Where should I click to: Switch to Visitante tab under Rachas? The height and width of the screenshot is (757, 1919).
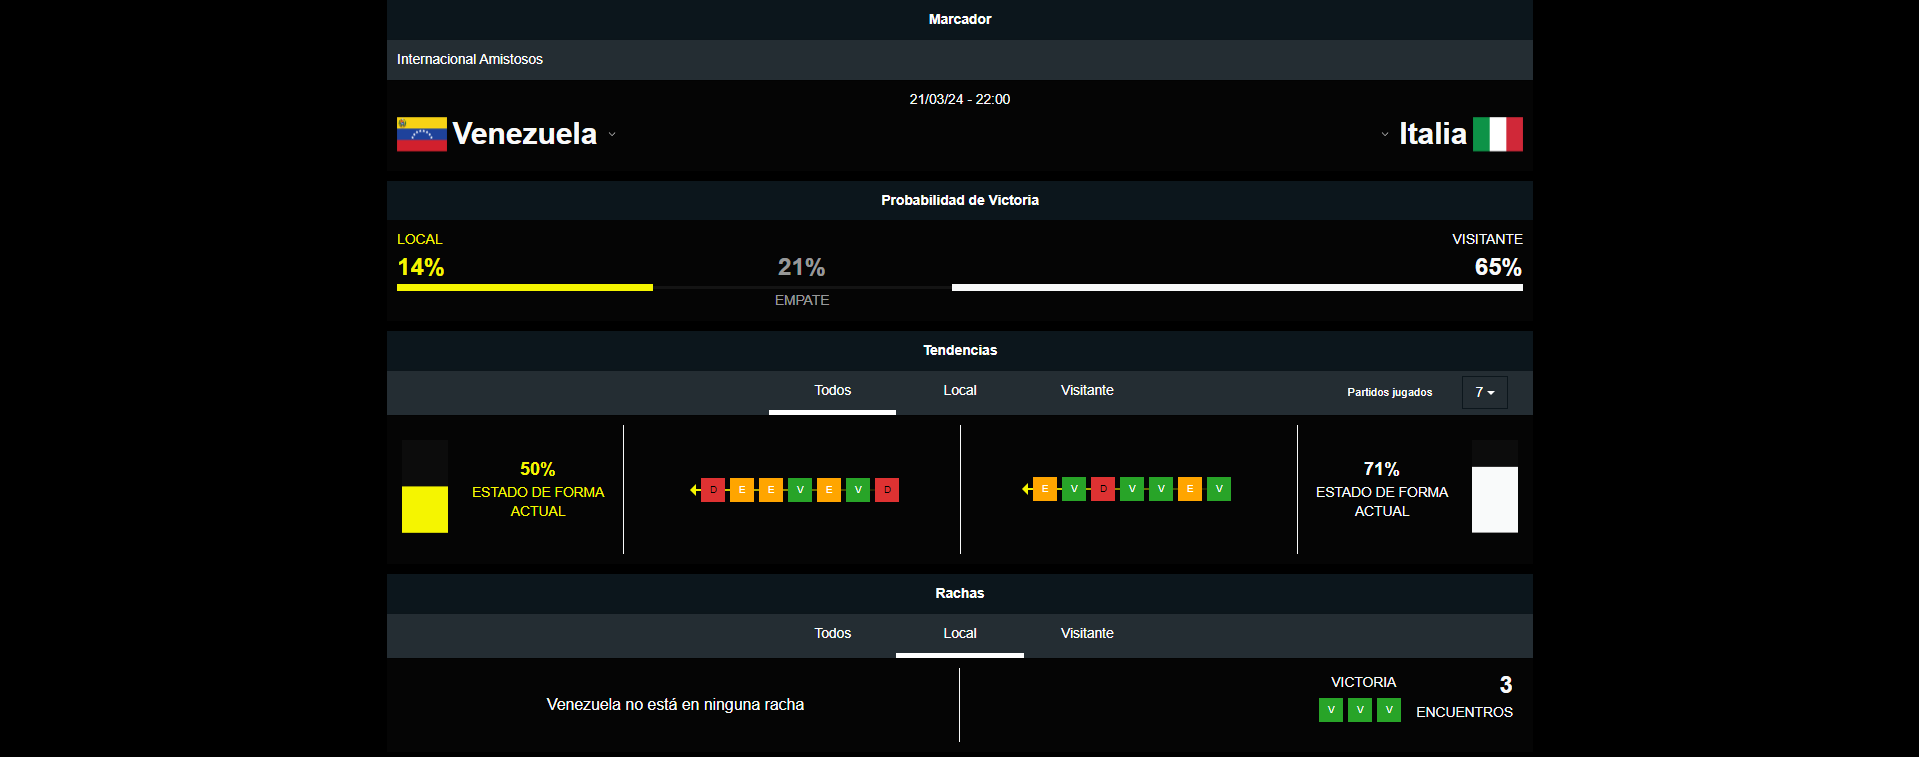[1087, 634]
